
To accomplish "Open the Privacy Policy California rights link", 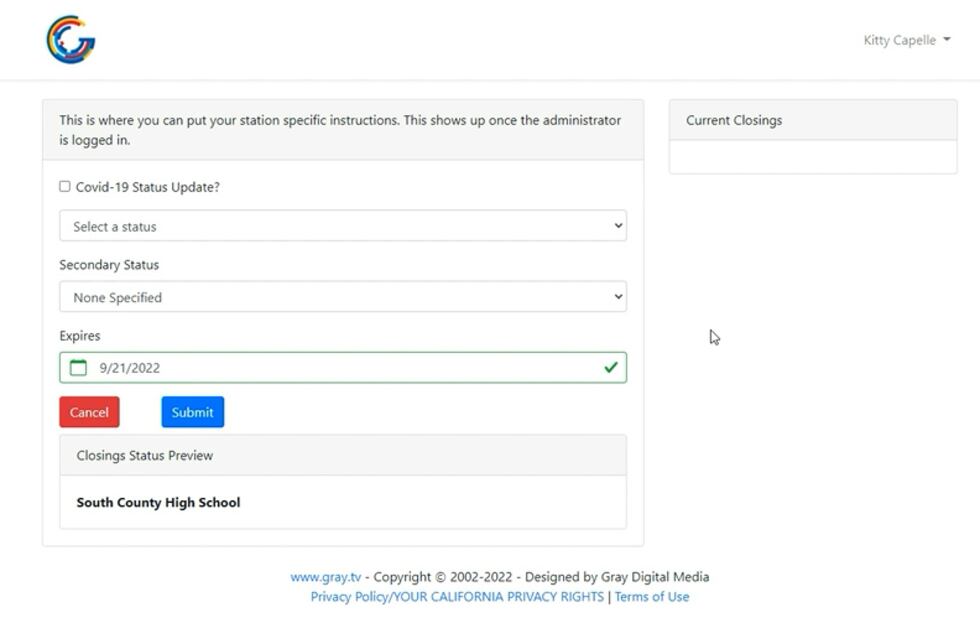I will 457,597.
